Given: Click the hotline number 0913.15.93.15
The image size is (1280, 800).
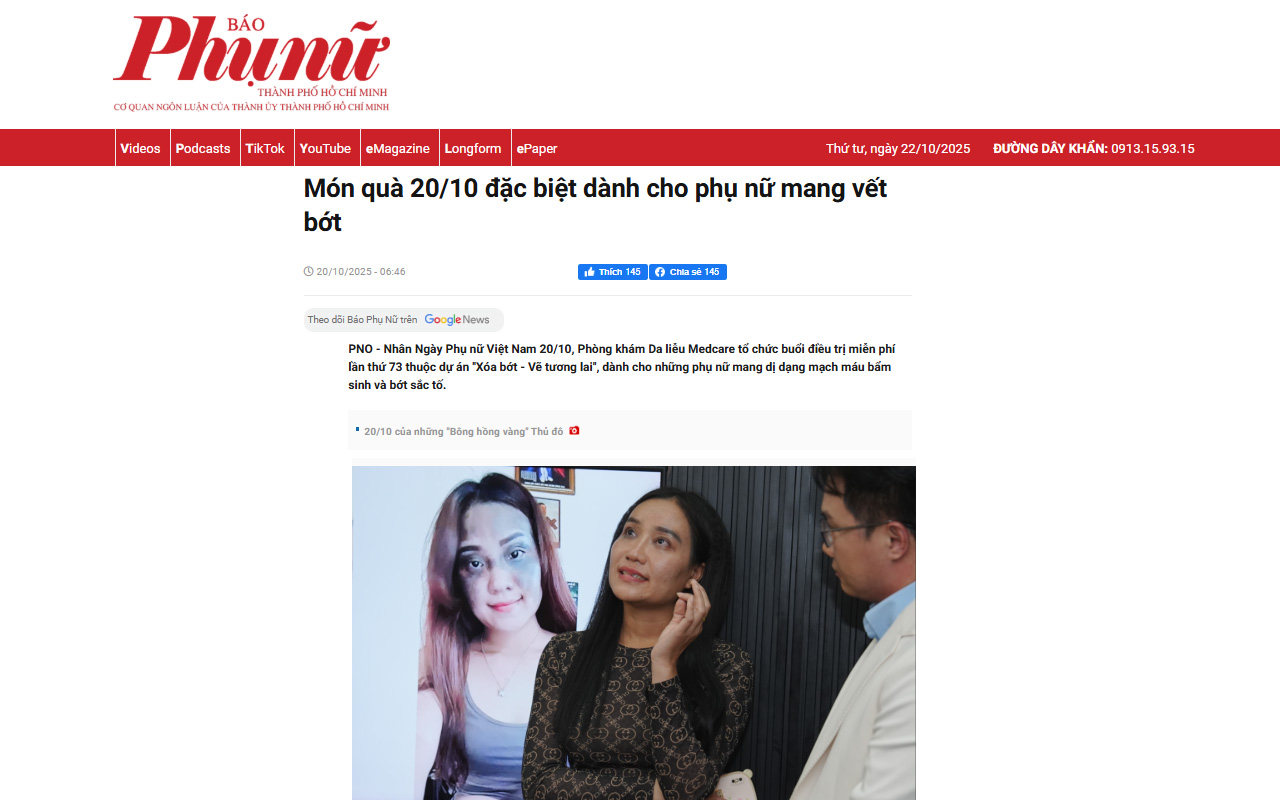Looking at the screenshot, I should coord(1153,149).
